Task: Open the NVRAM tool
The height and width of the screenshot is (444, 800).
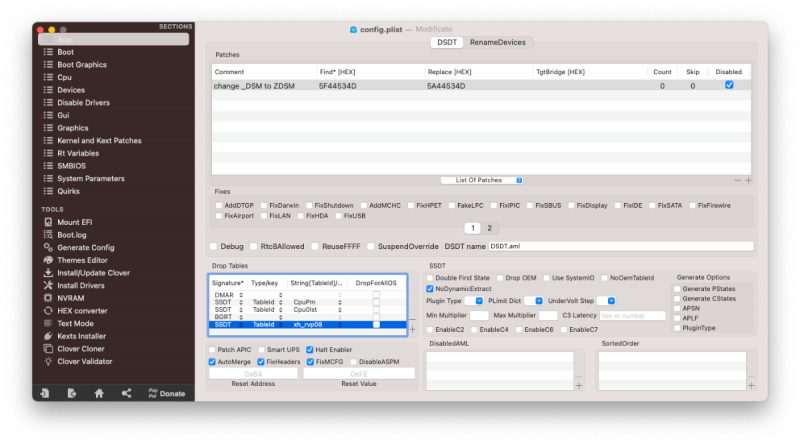Action: [x=70, y=298]
